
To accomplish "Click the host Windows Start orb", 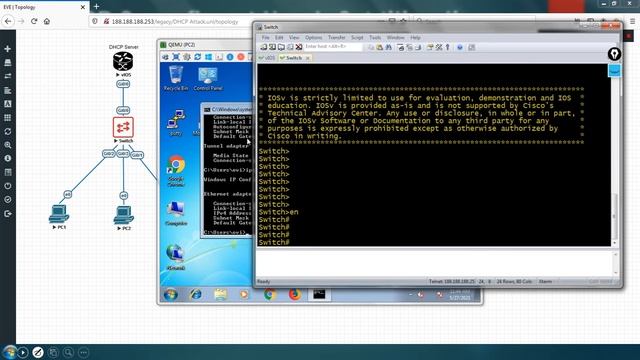I will pos(9,352).
